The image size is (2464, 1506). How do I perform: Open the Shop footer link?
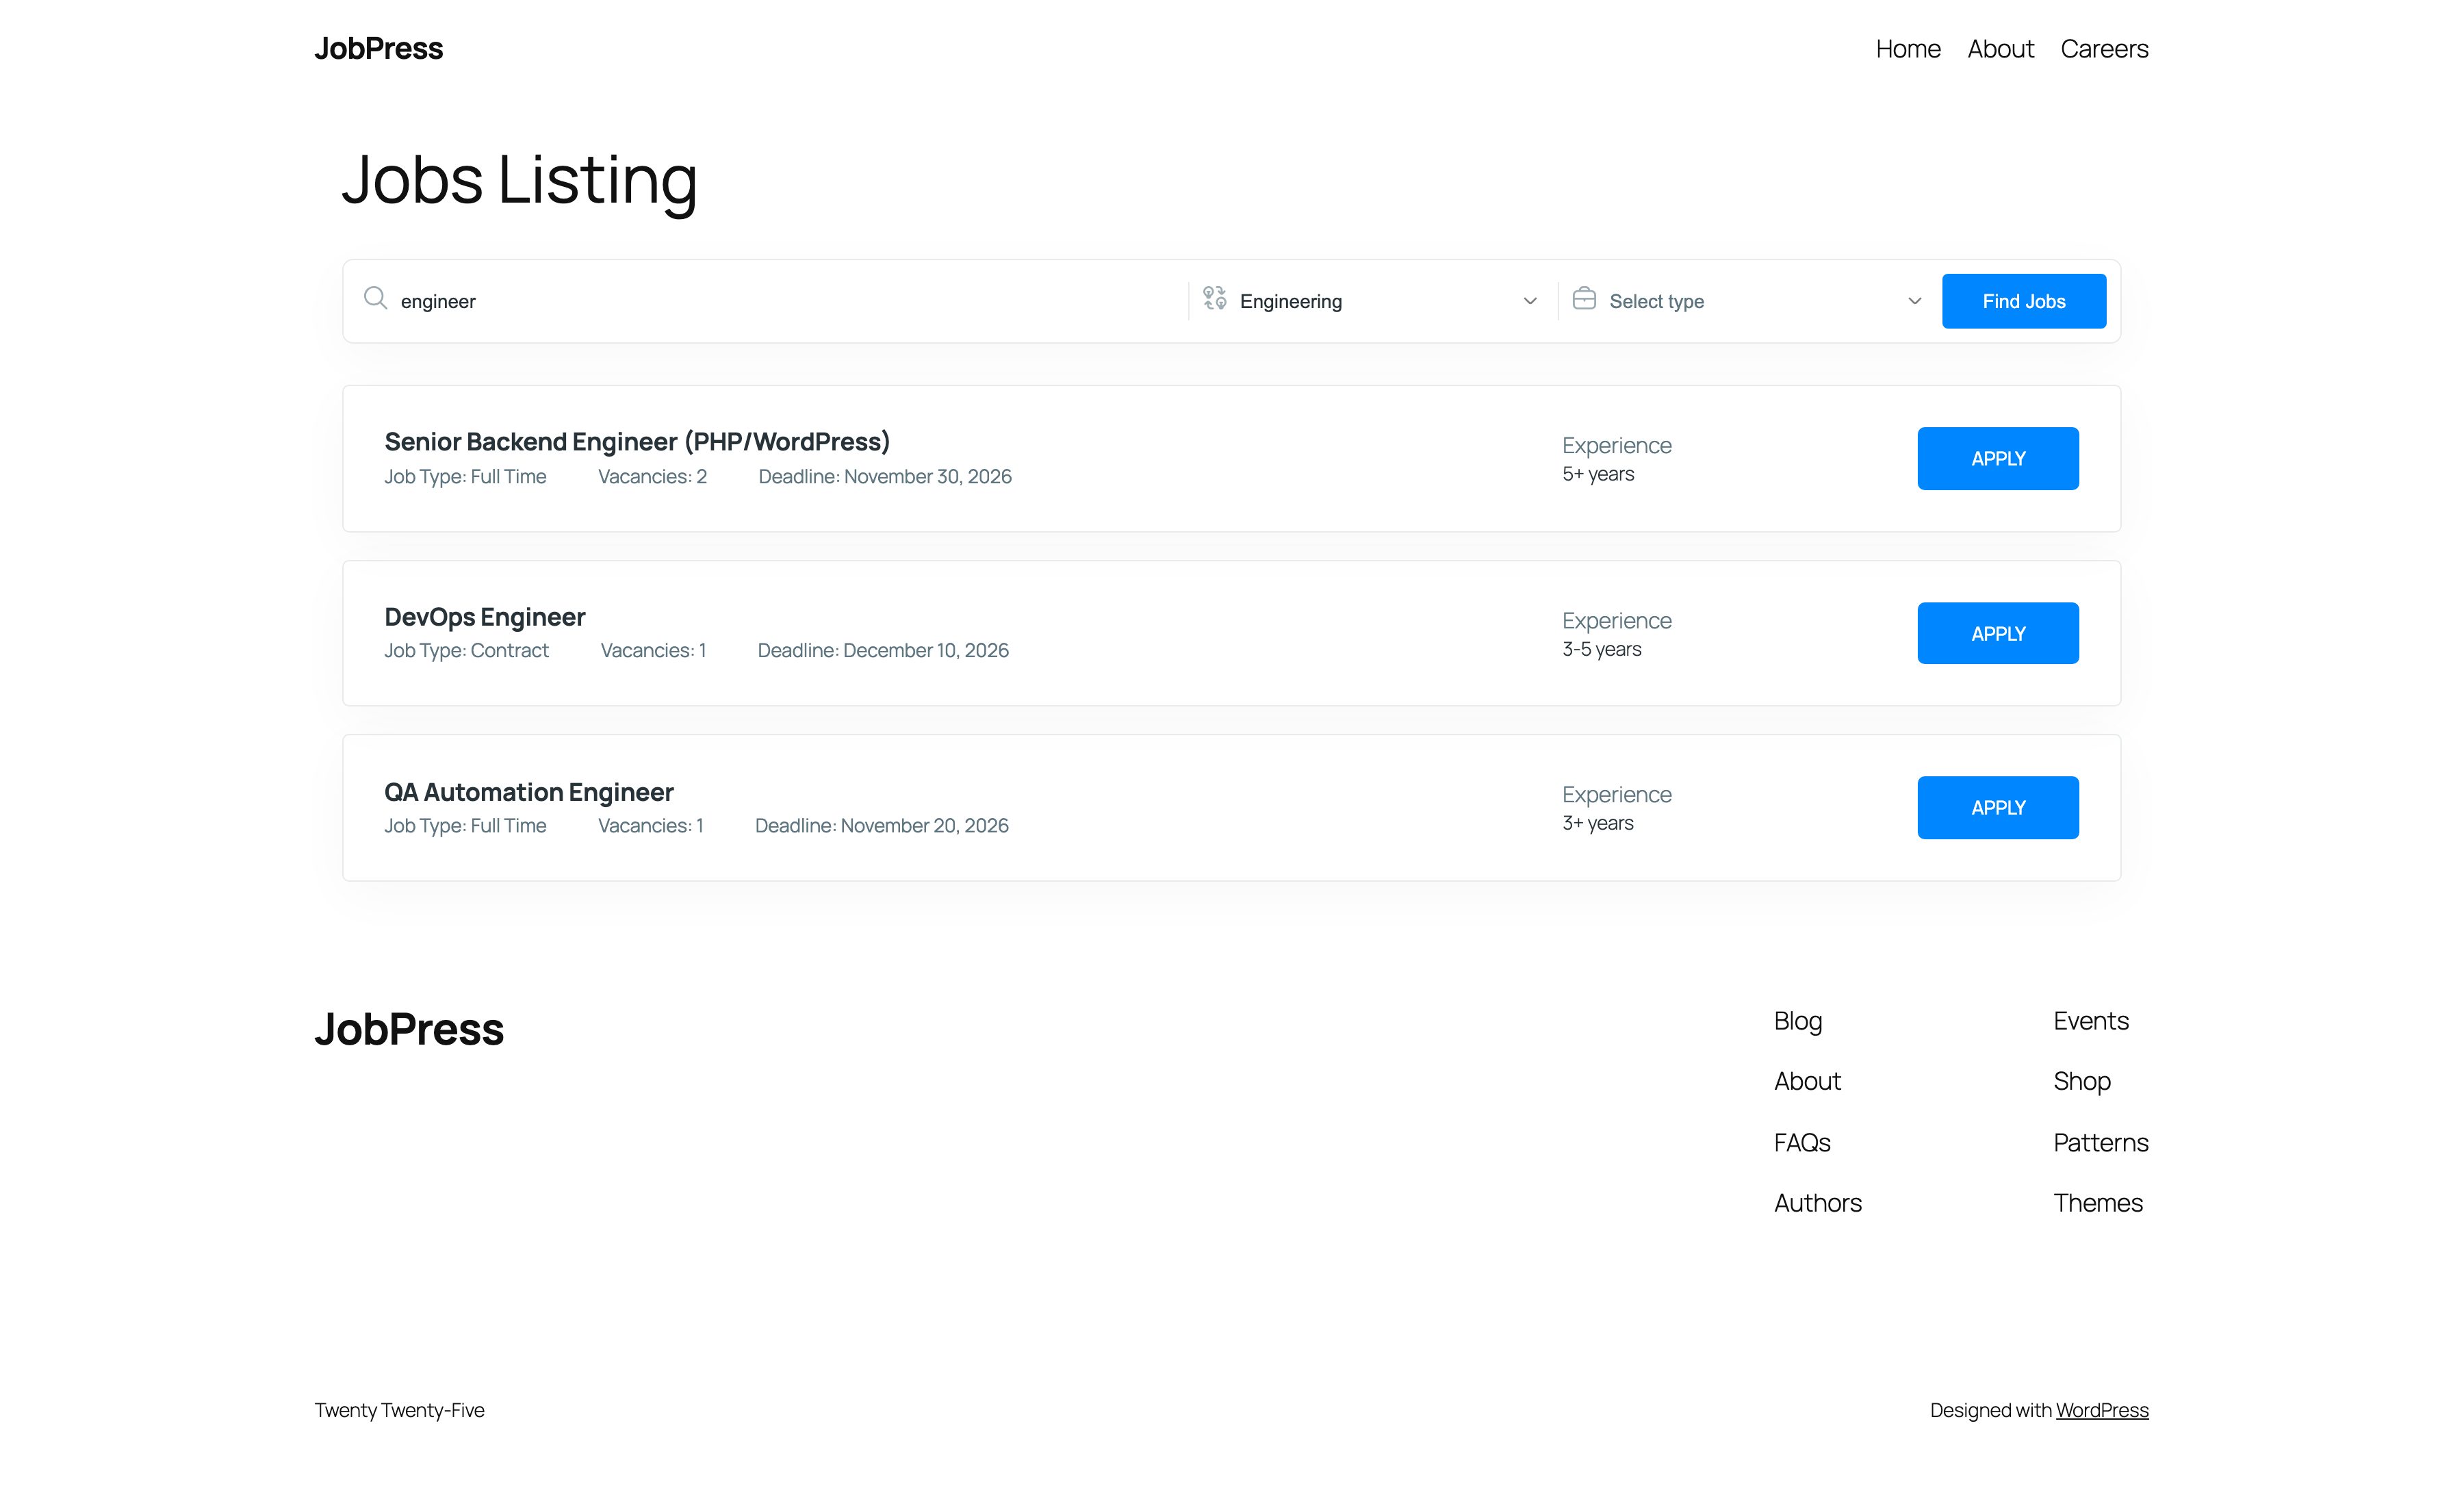[x=2082, y=1081]
